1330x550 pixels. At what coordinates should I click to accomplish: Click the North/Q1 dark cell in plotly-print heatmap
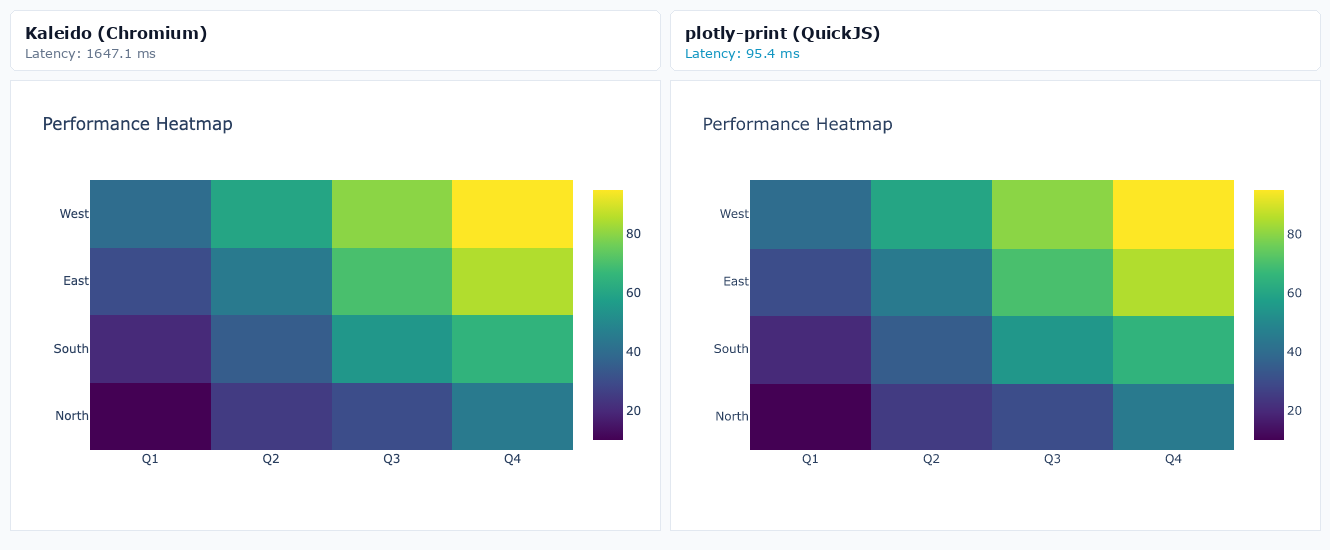[x=810, y=416]
